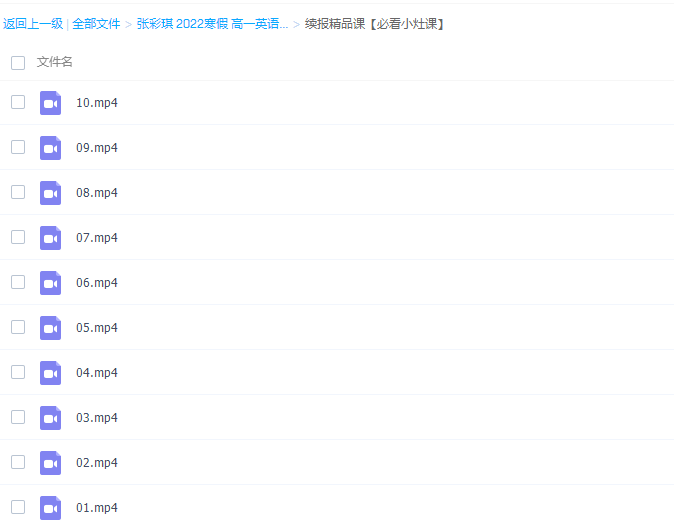Viewport: 674px width, 523px height.
Task: Open the 09.mp4 file name
Action: (97, 148)
